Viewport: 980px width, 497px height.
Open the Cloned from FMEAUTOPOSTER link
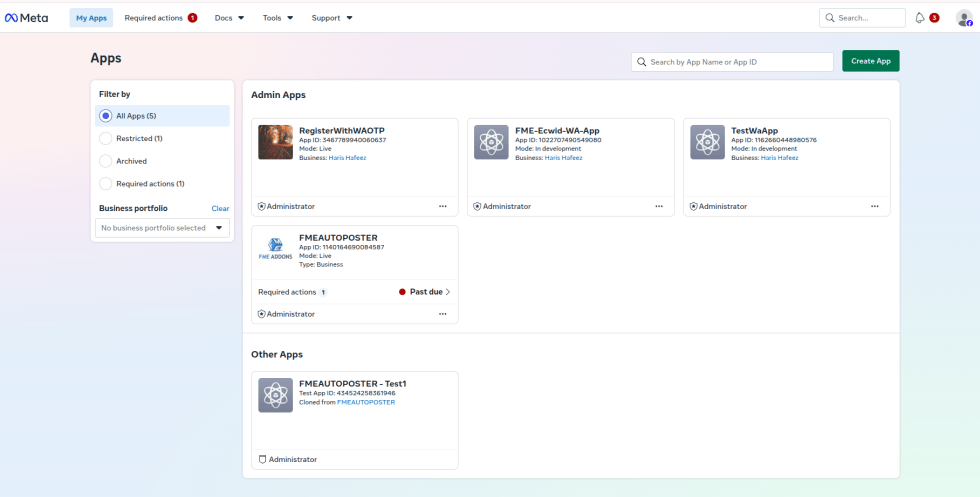(366, 403)
